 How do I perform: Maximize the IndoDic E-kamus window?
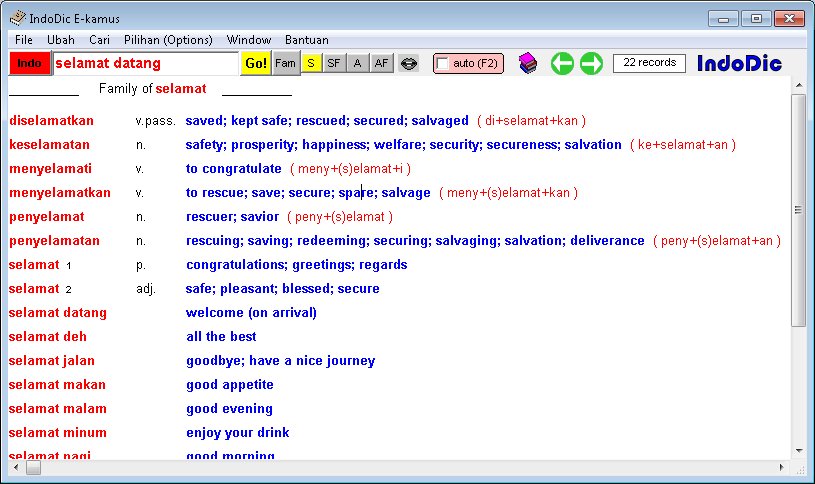756,19
